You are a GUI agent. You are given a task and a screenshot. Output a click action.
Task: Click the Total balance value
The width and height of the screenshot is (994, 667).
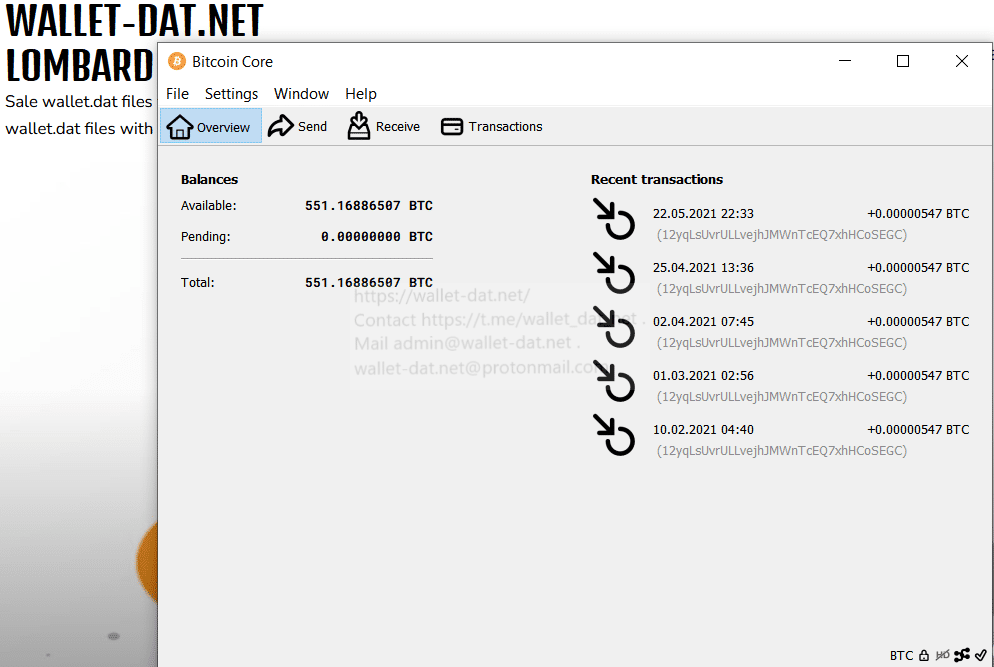(368, 282)
